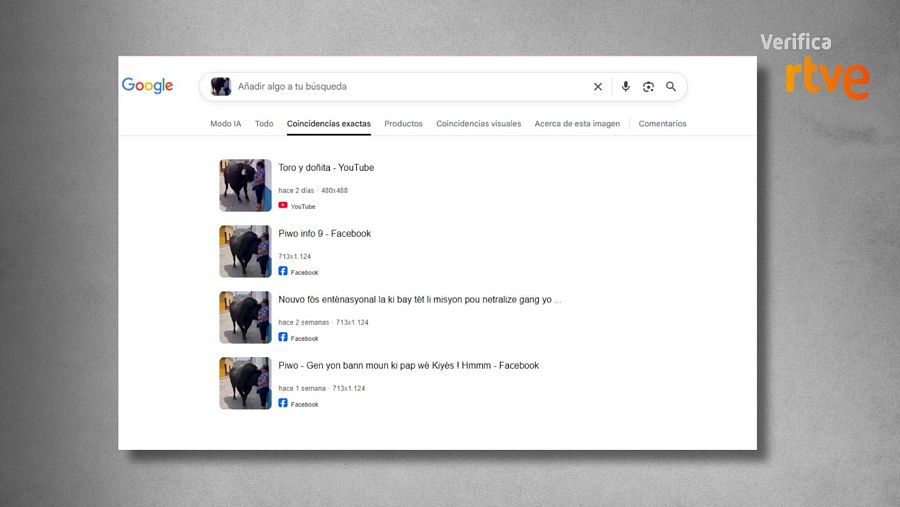Open 'Nouvo fòs entènasyonal' Facebook result

[x=420, y=300]
